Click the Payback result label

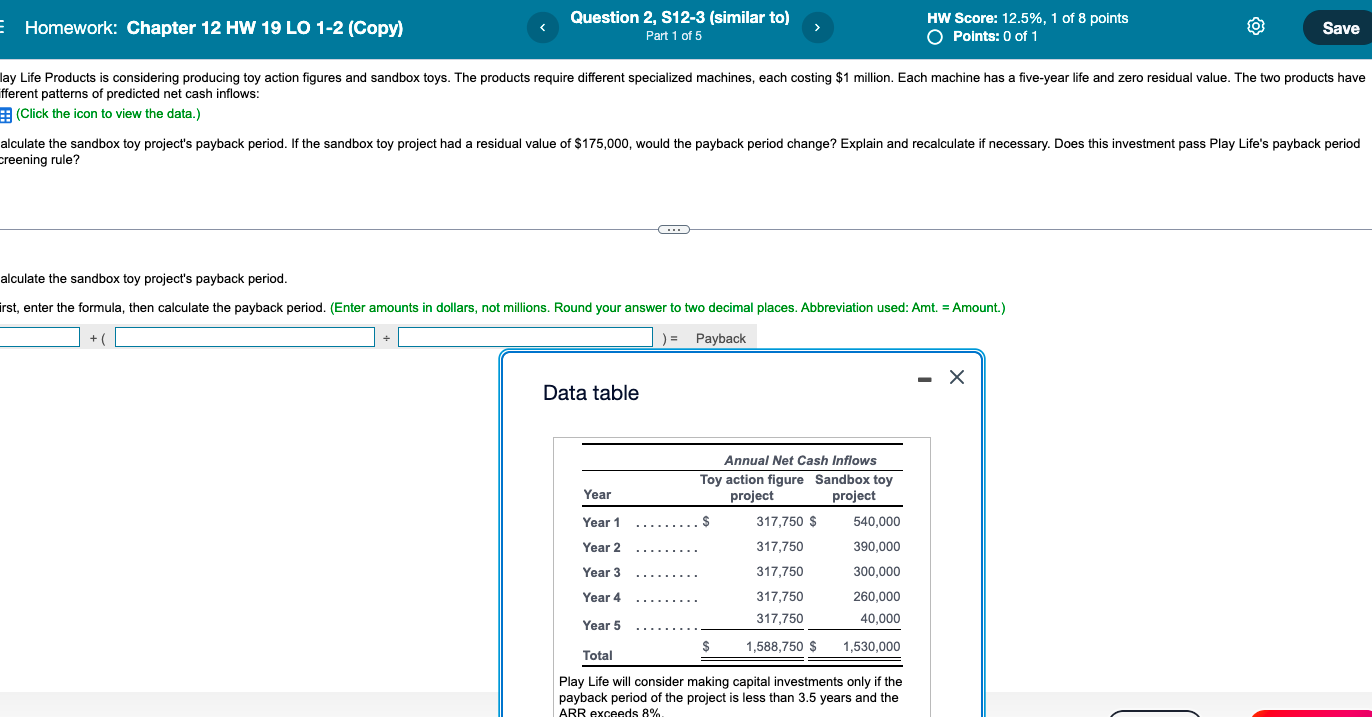721,339
